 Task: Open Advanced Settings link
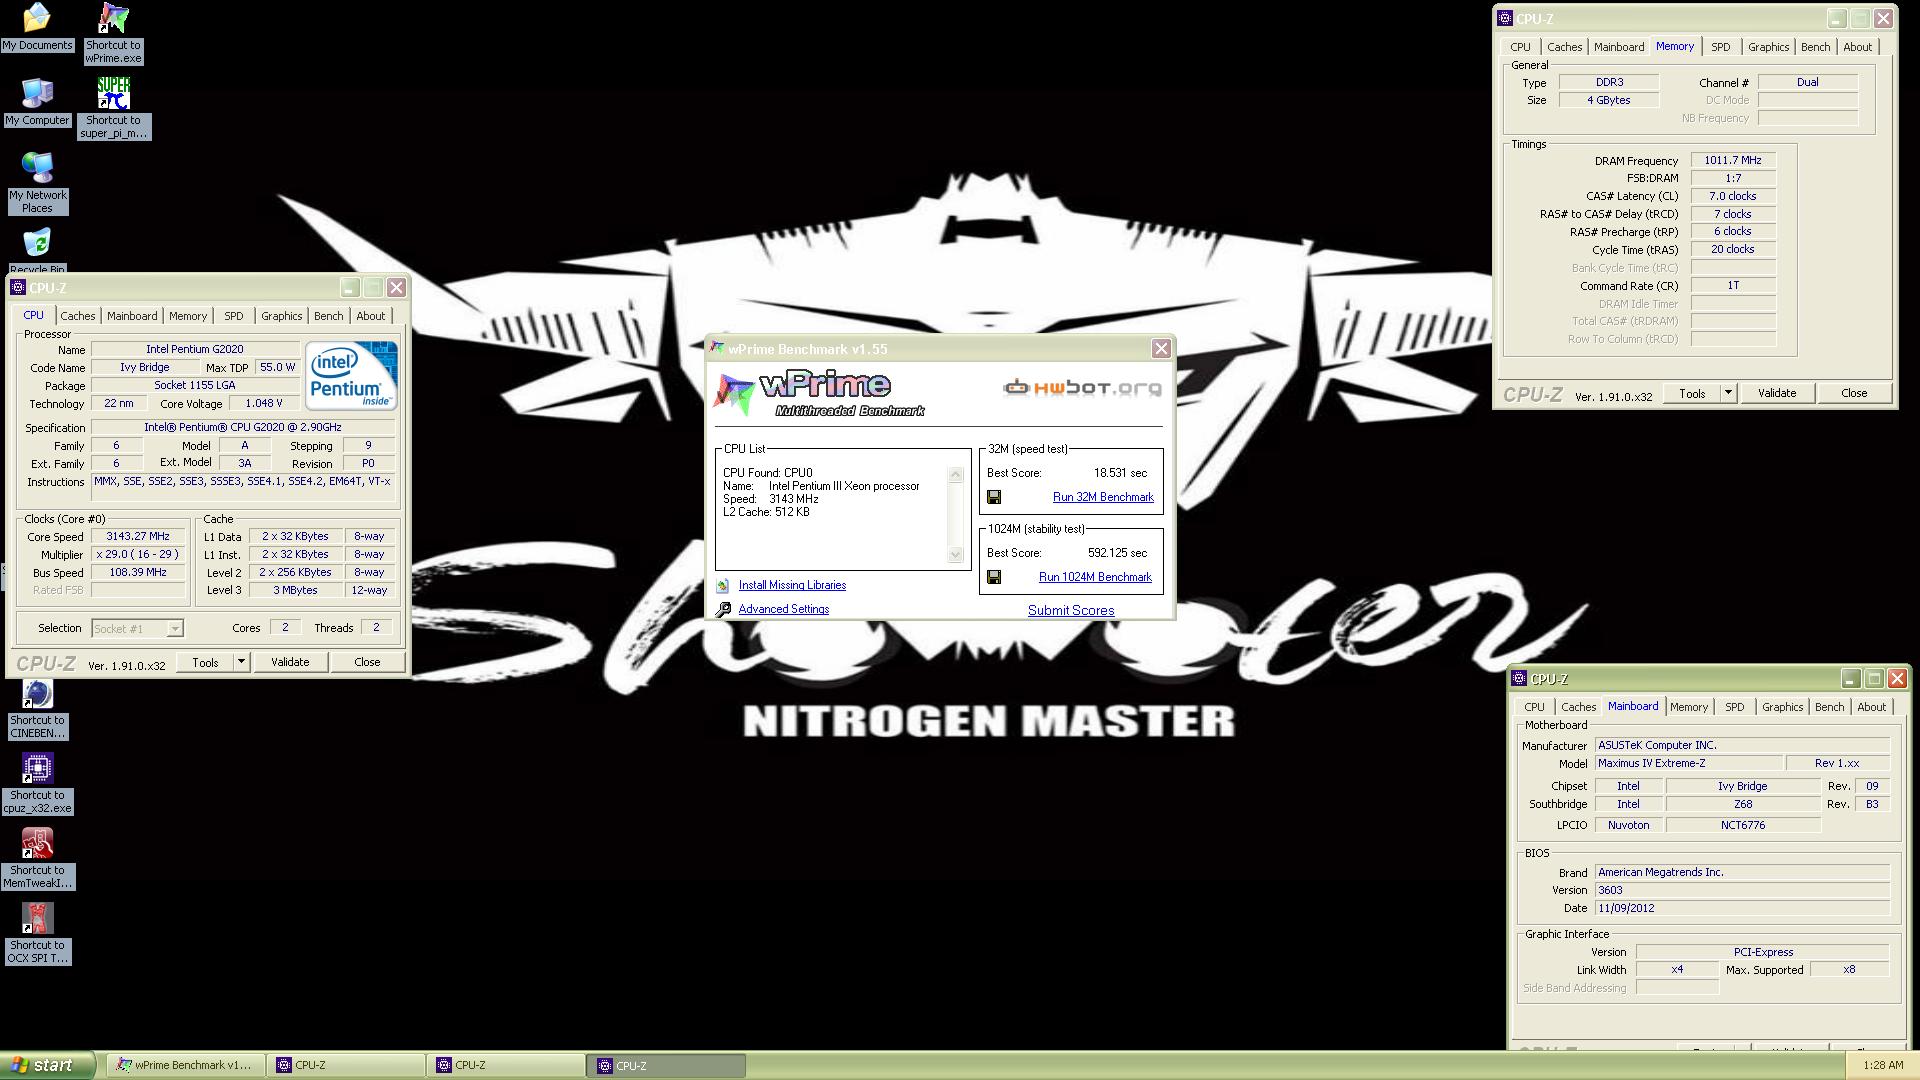(x=784, y=609)
